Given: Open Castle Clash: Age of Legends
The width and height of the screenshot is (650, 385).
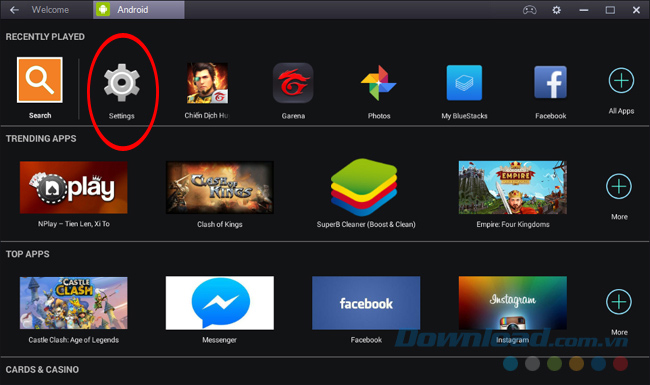Looking at the screenshot, I should click(x=74, y=303).
